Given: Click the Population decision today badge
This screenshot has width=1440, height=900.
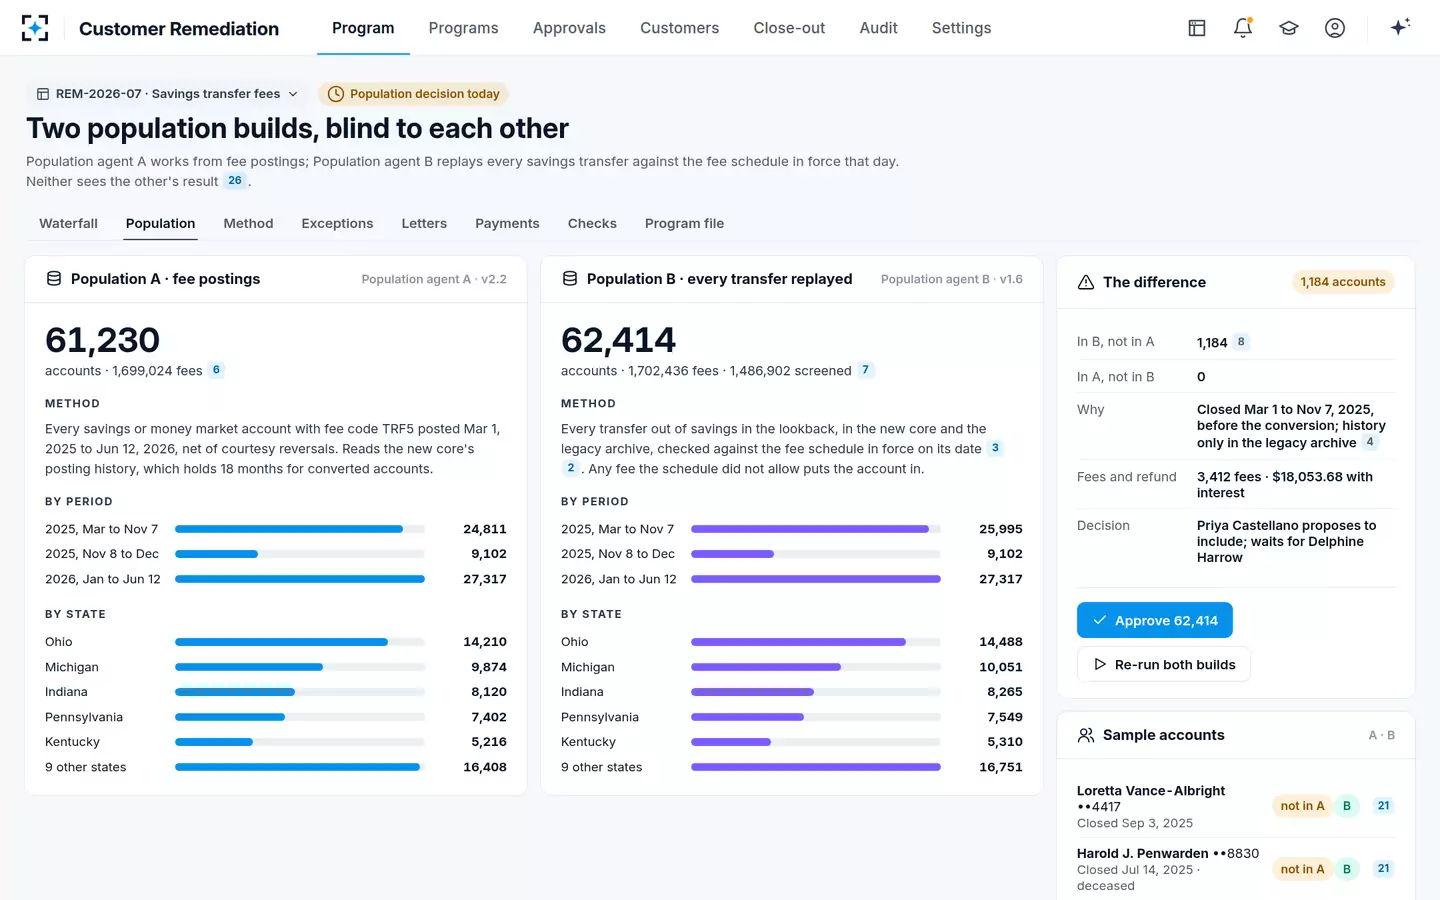Looking at the screenshot, I should click(414, 94).
